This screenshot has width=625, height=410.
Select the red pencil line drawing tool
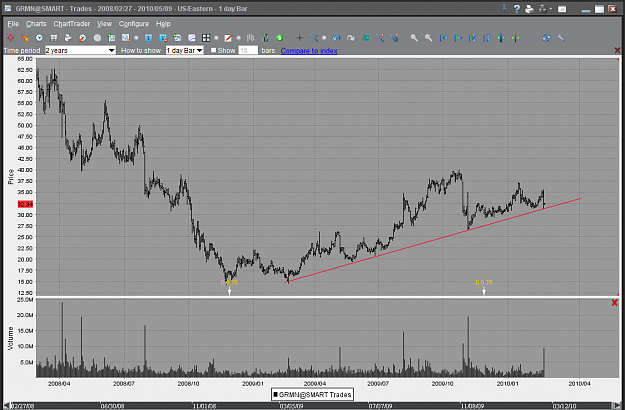(x=228, y=38)
